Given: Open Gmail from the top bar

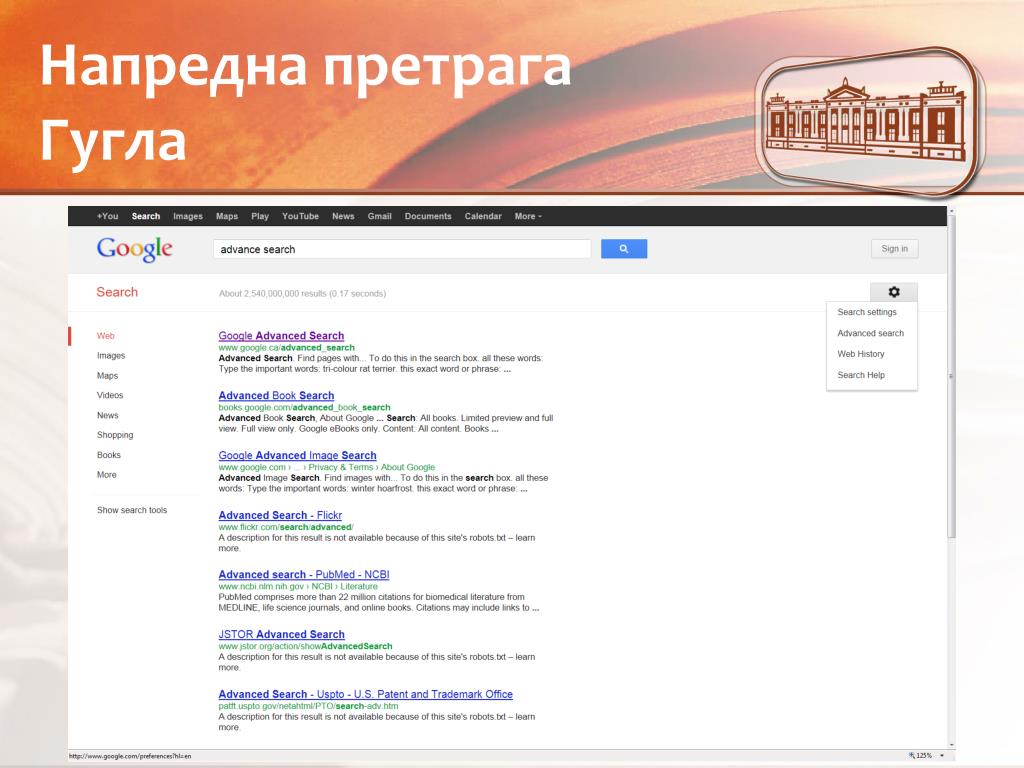Looking at the screenshot, I should point(379,216).
